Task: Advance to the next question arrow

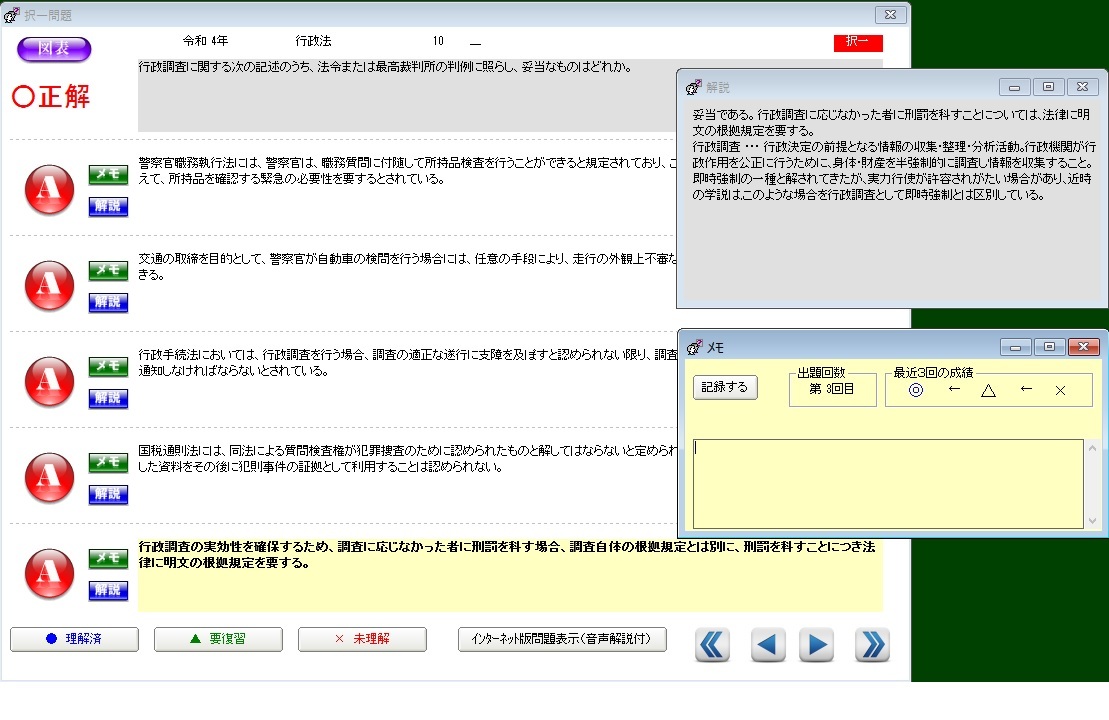Action: [x=816, y=646]
